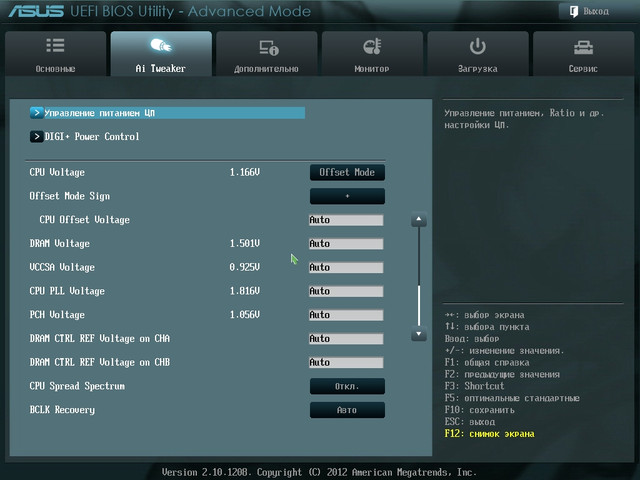
Task: Click the Сервис tool icon
Action: point(584,48)
